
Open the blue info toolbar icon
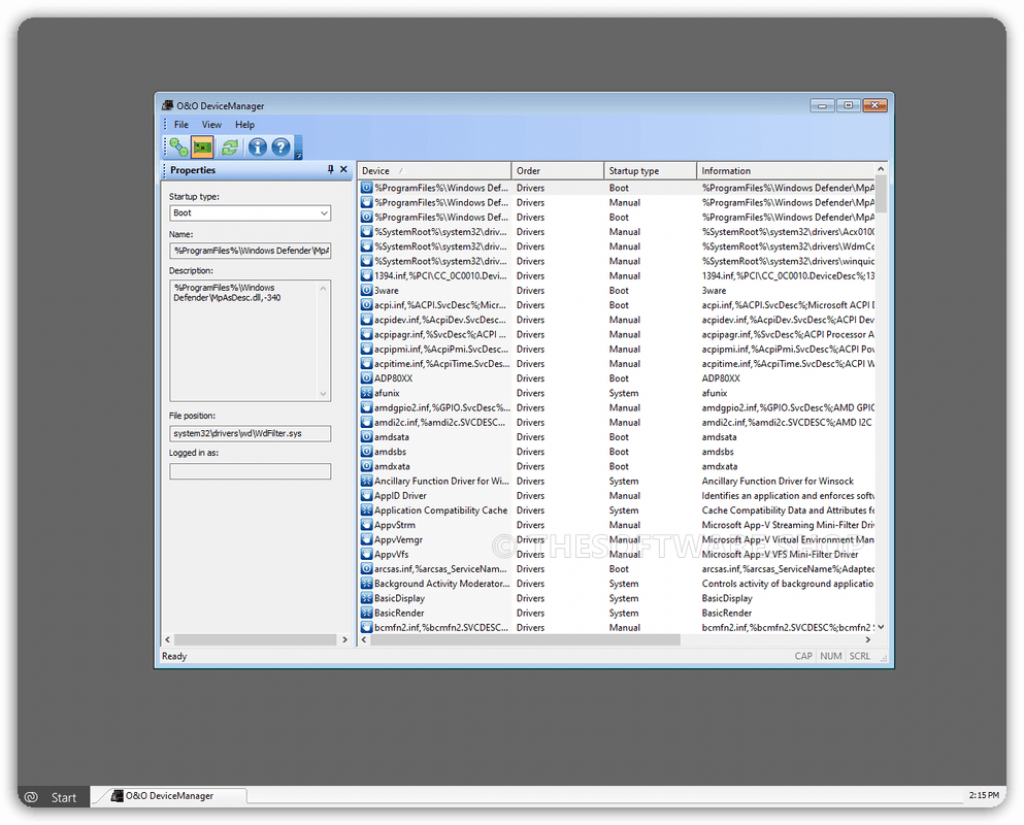click(x=257, y=148)
